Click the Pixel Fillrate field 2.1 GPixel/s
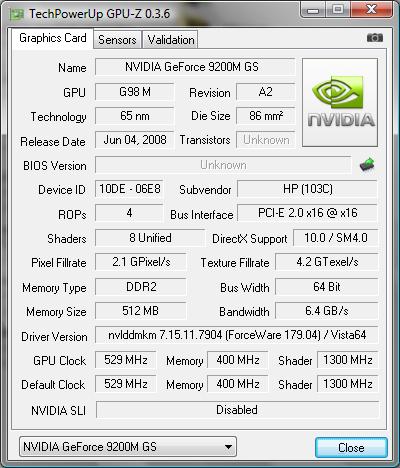Viewport: 400px width, 468px height. click(x=141, y=262)
